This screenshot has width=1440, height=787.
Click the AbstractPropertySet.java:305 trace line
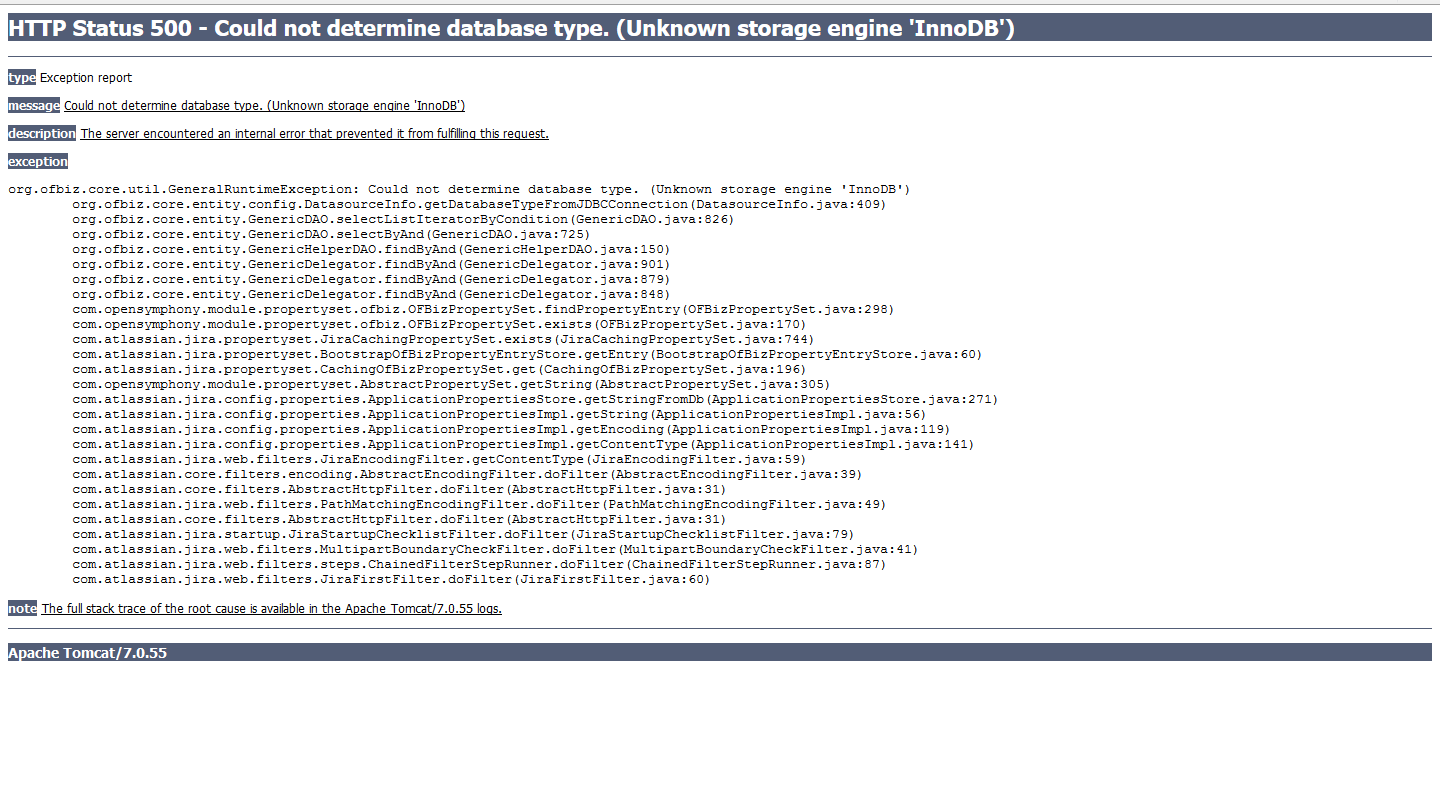(451, 384)
